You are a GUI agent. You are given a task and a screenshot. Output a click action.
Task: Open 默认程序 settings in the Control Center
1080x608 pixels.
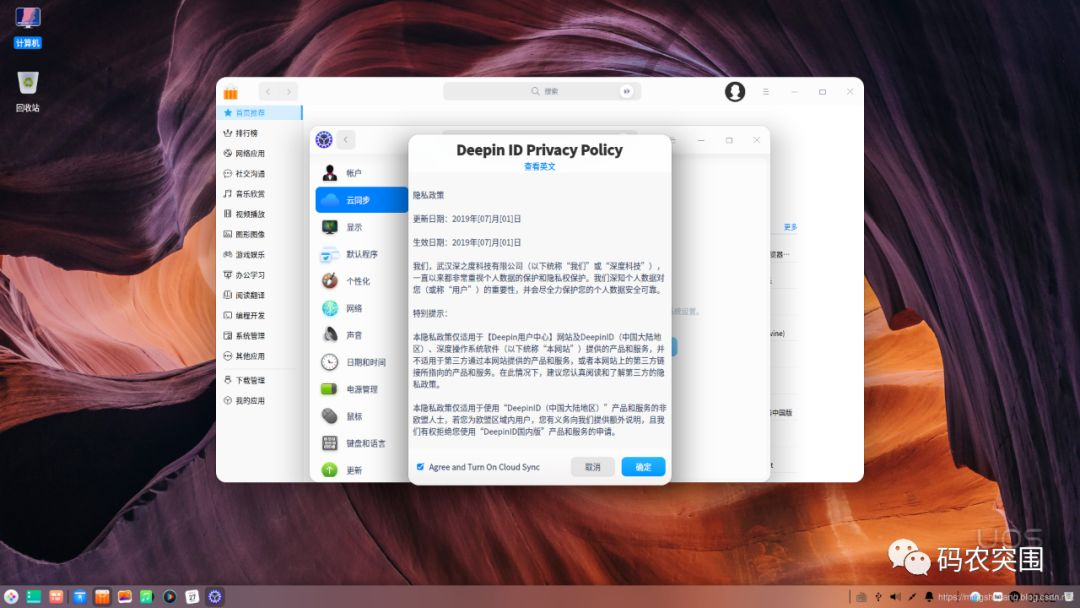coord(362,254)
